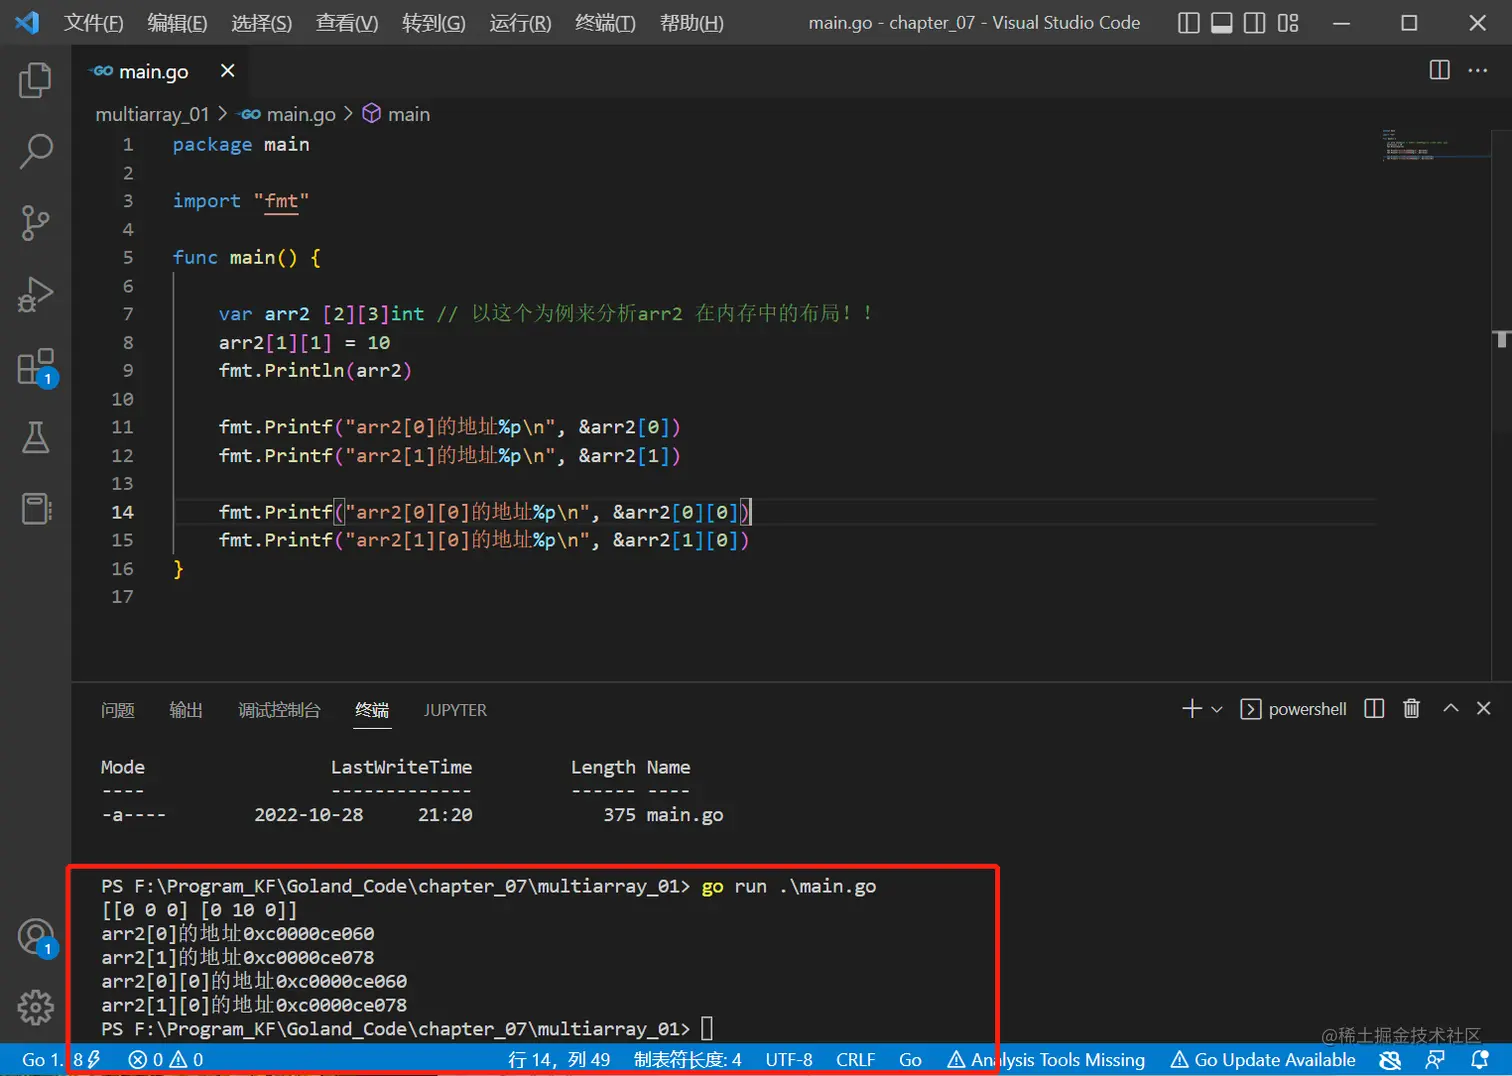Viewport: 1512px width, 1076px height.
Task: Open the 查看(V) menu
Action: click(x=346, y=23)
